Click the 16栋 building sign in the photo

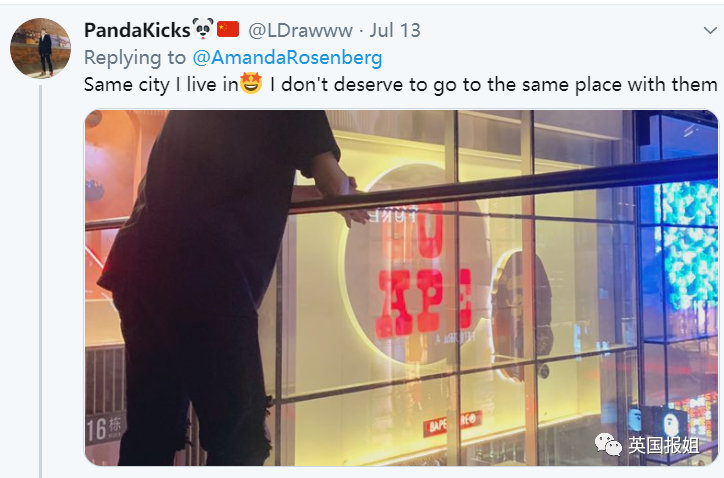click(105, 428)
